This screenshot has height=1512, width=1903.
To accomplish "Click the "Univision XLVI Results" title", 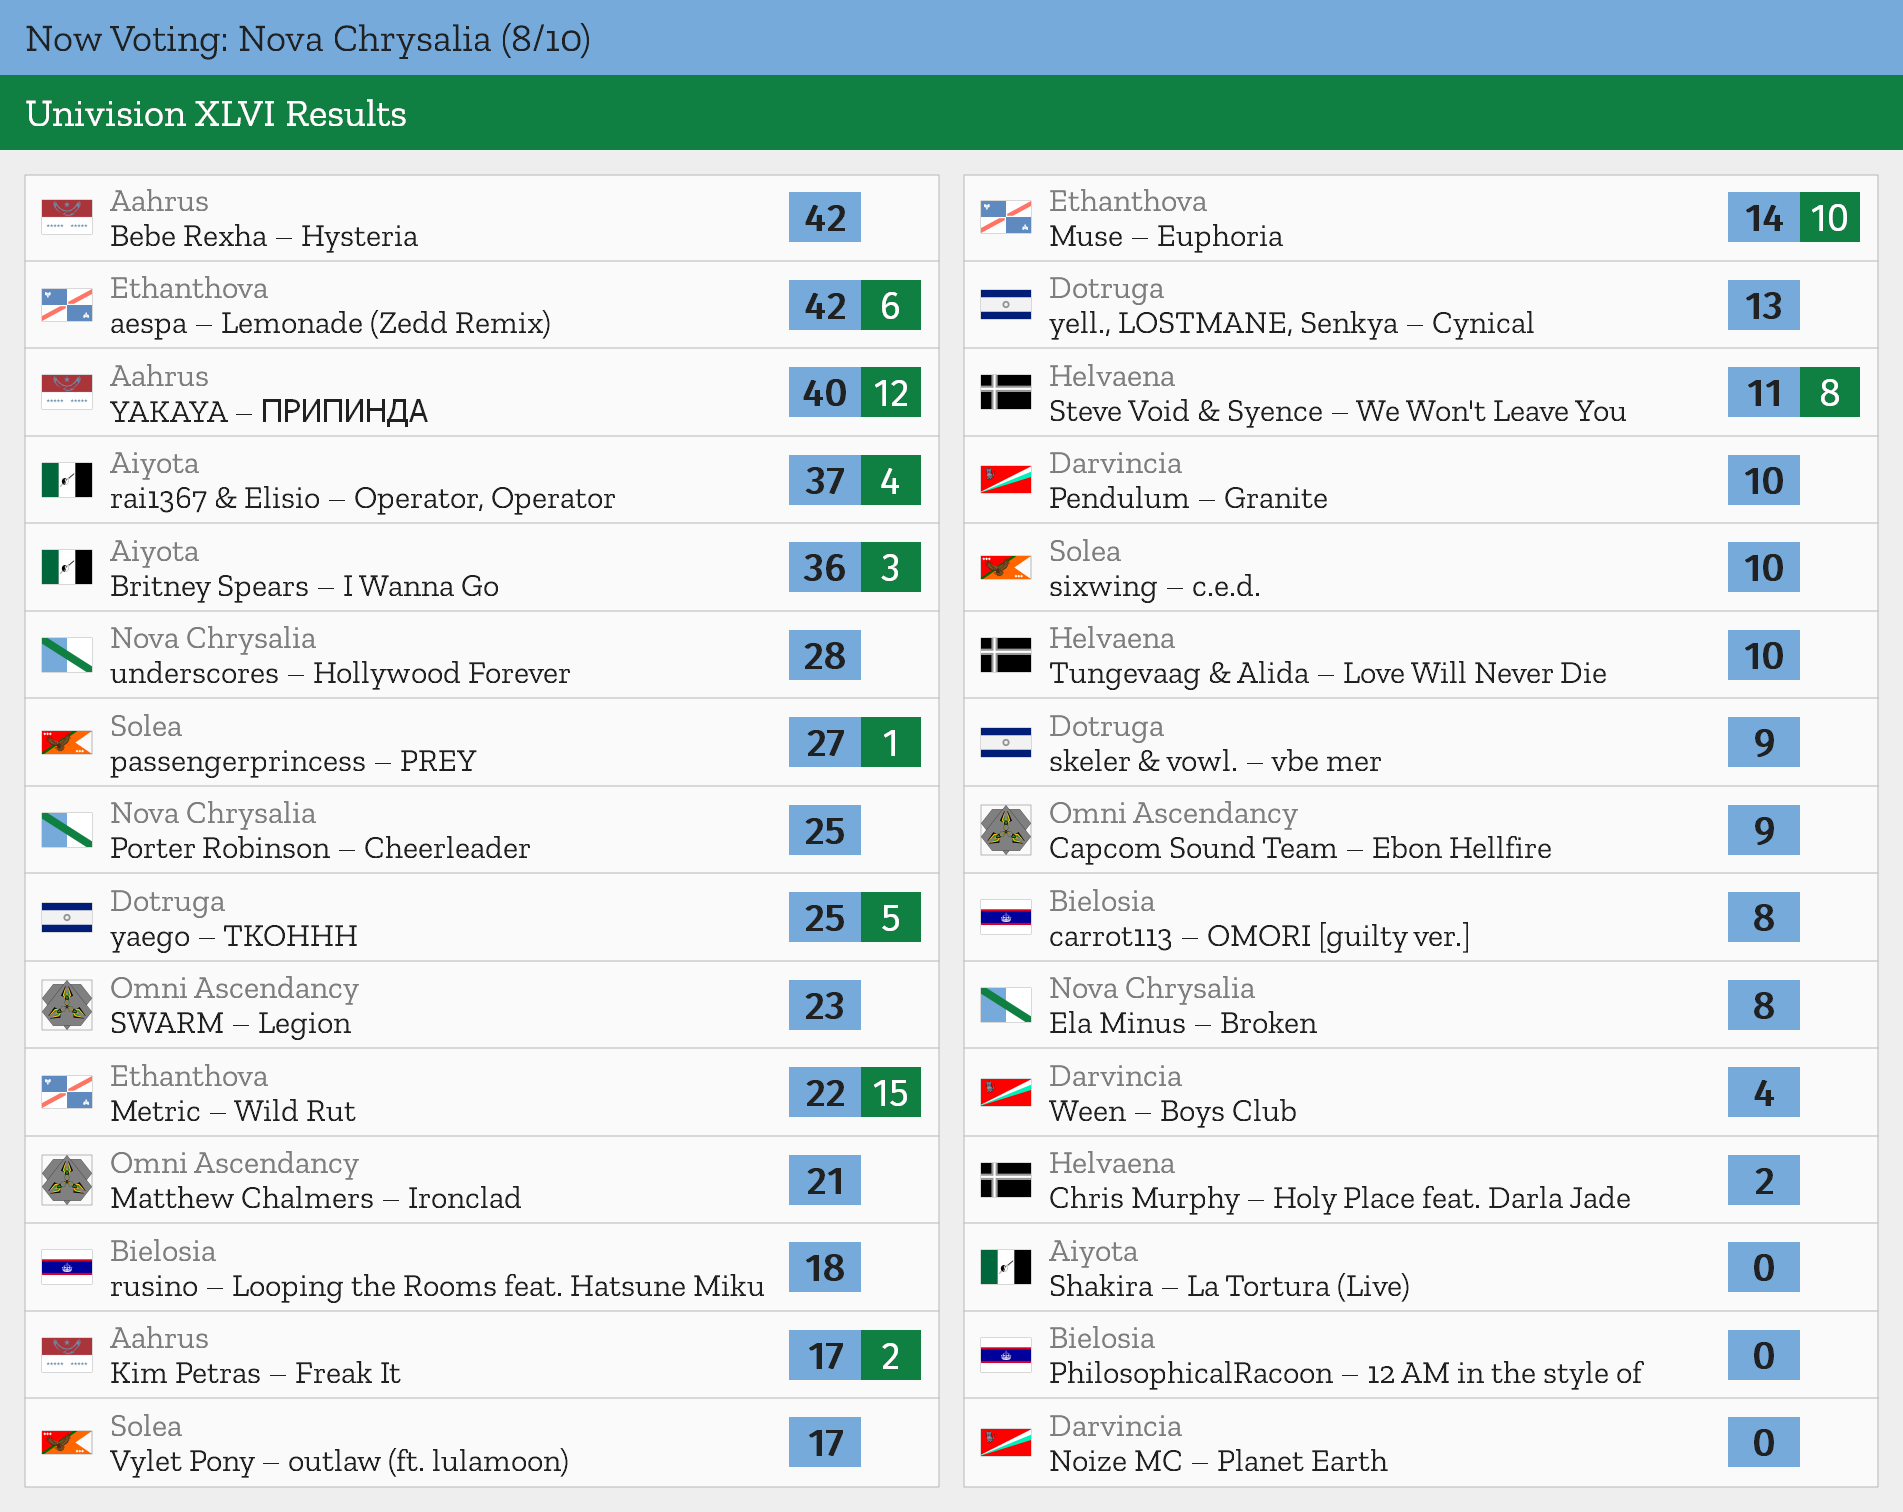I will pos(216,114).
